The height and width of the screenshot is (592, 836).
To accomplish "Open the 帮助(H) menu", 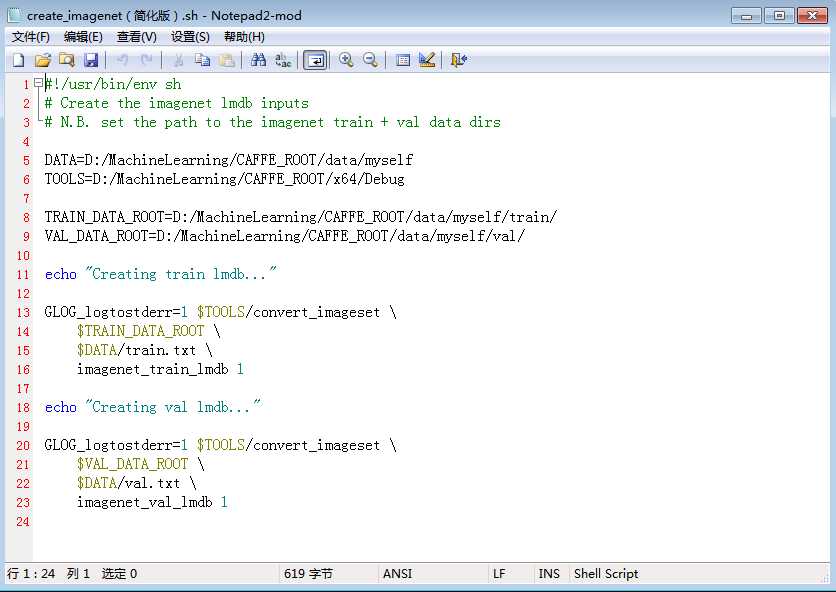I will click(x=244, y=37).
